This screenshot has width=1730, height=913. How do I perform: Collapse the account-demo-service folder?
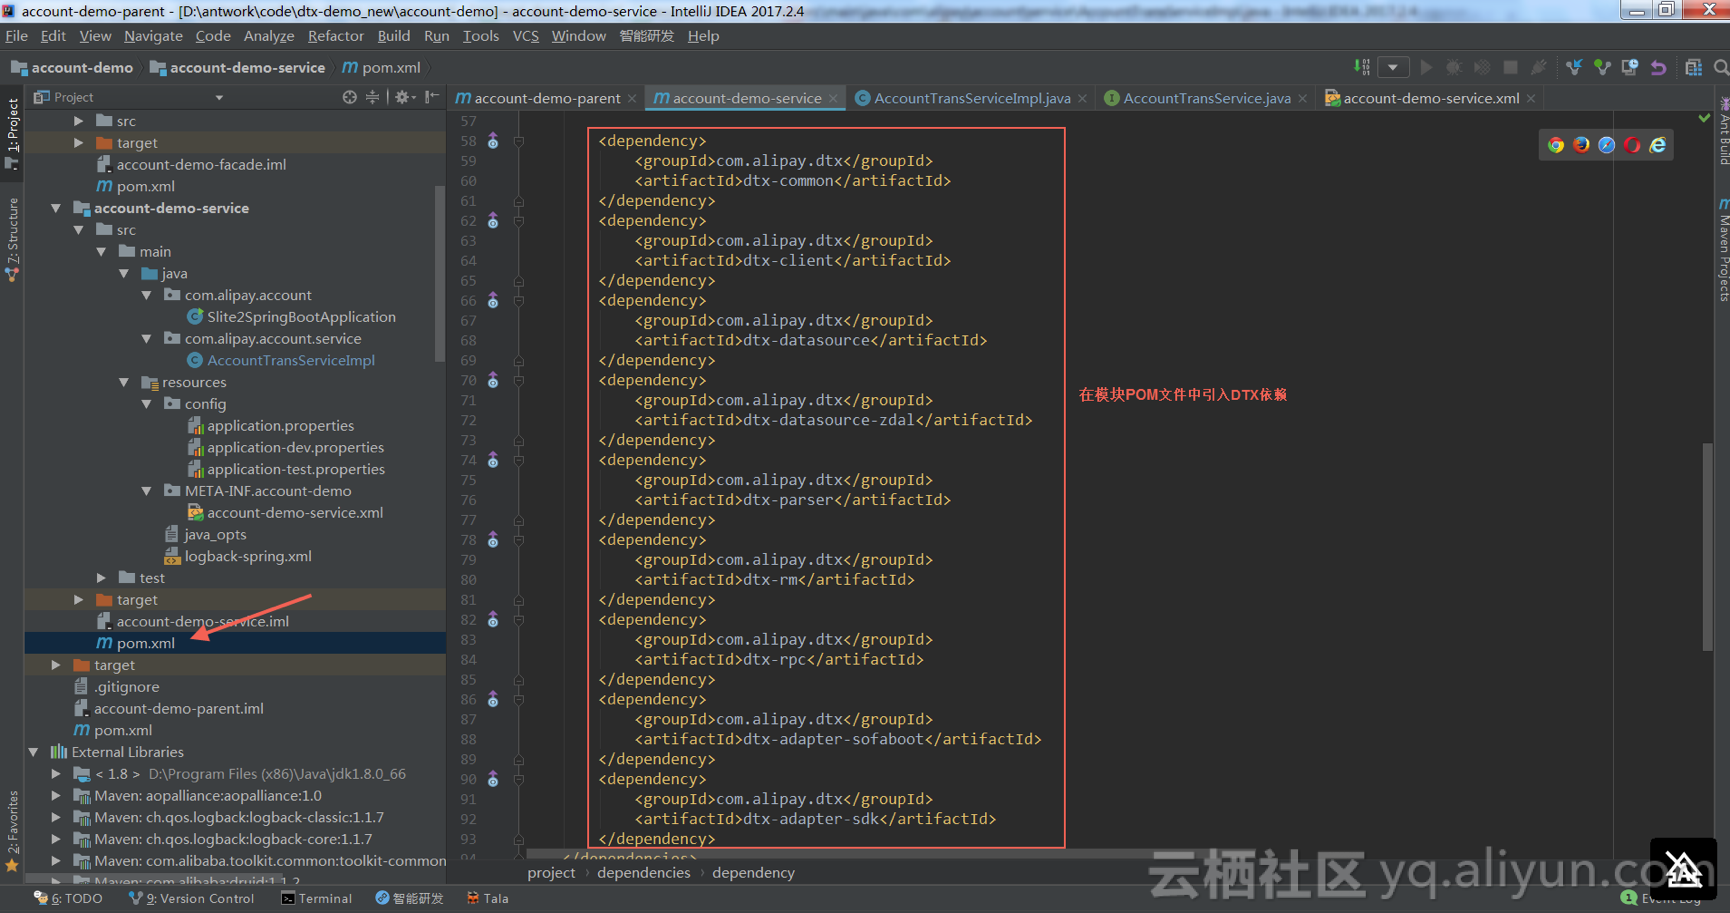pyautogui.click(x=56, y=208)
